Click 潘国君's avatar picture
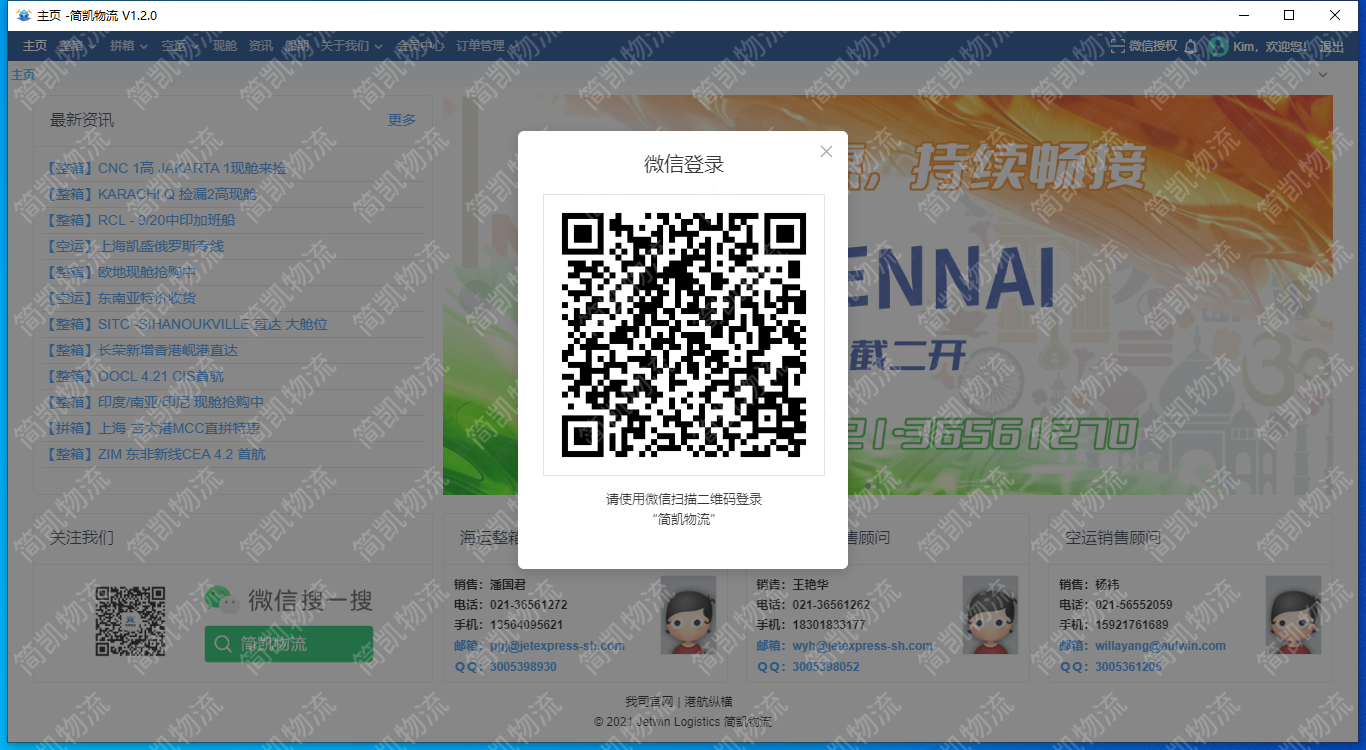This screenshot has height=750, width=1366. click(x=688, y=615)
